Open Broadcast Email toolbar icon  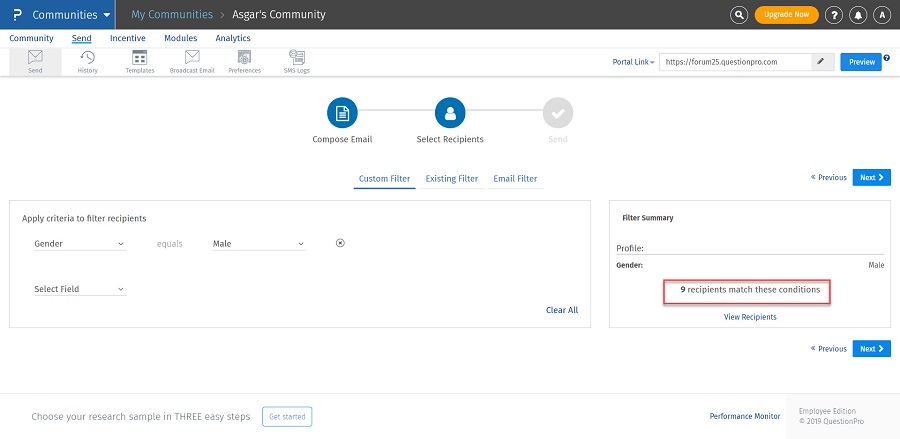[x=191, y=61]
